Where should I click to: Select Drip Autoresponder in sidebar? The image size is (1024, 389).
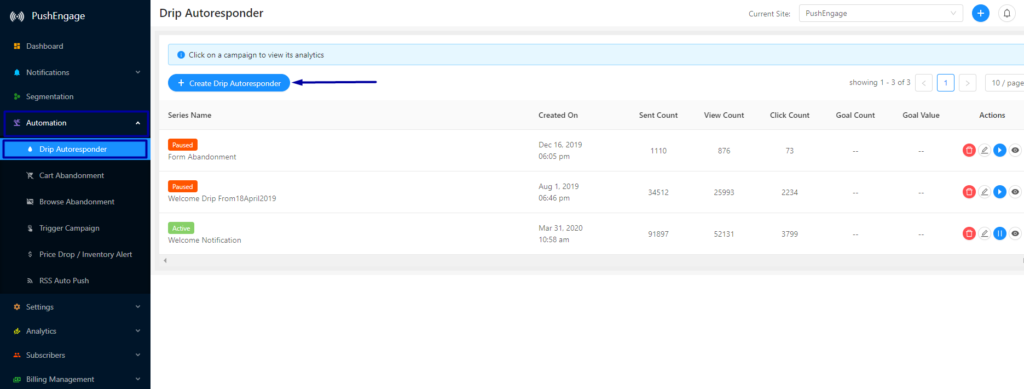(x=75, y=149)
